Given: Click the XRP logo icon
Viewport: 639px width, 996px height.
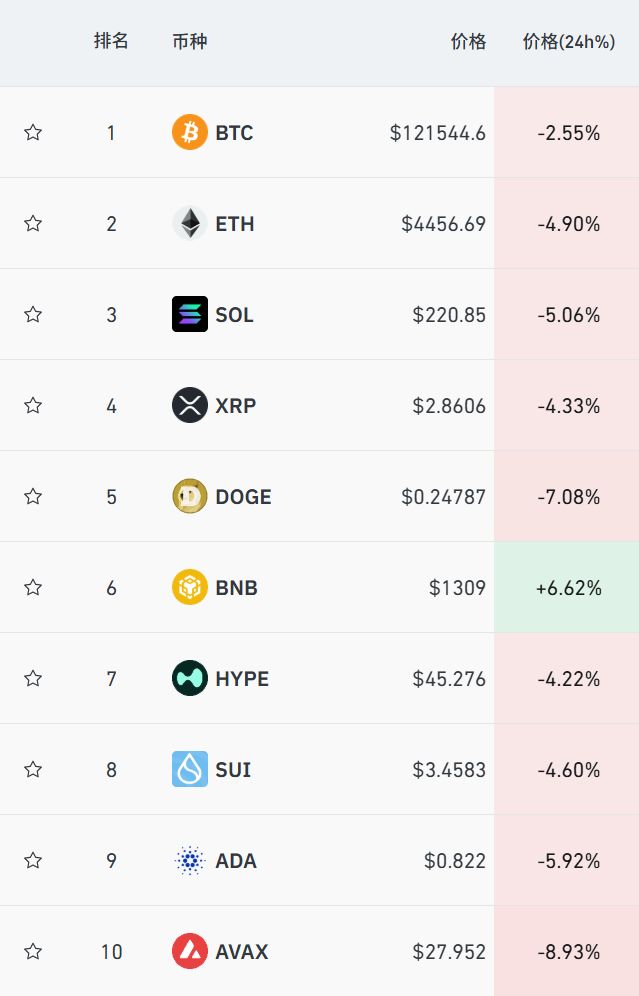Looking at the screenshot, I should (x=190, y=405).
